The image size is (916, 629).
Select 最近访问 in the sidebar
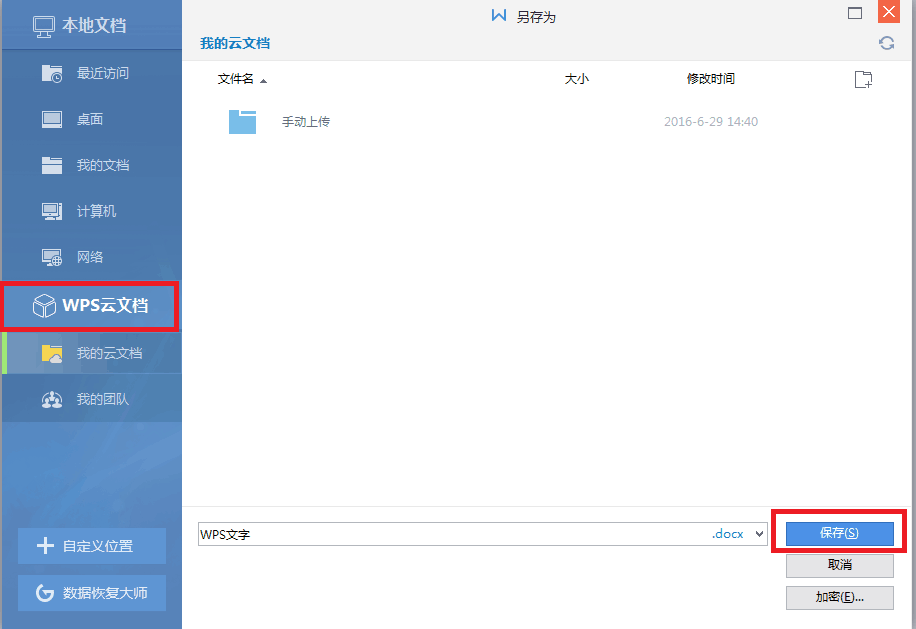(x=92, y=73)
